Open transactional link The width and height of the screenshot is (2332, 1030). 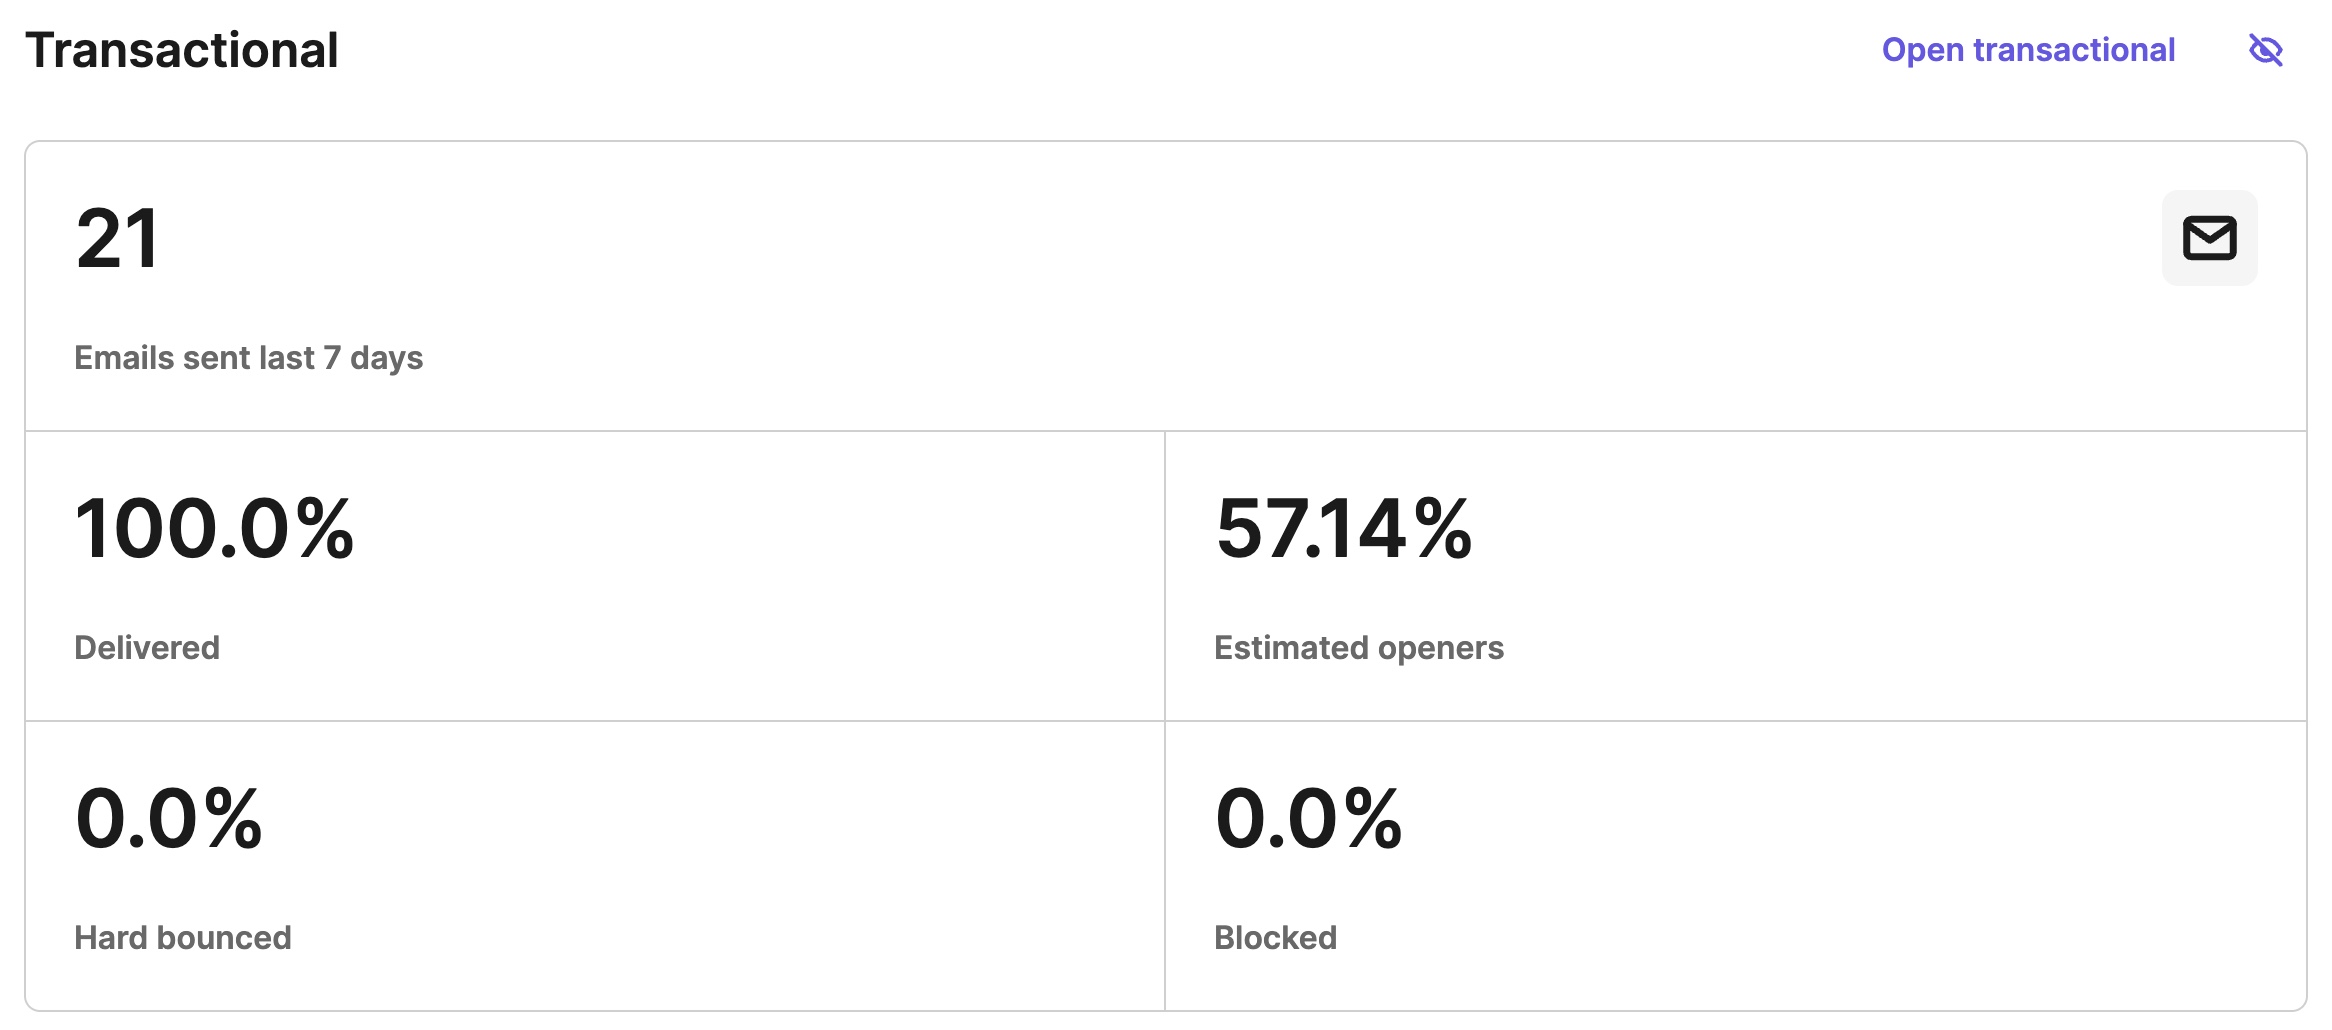(2028, 50)
